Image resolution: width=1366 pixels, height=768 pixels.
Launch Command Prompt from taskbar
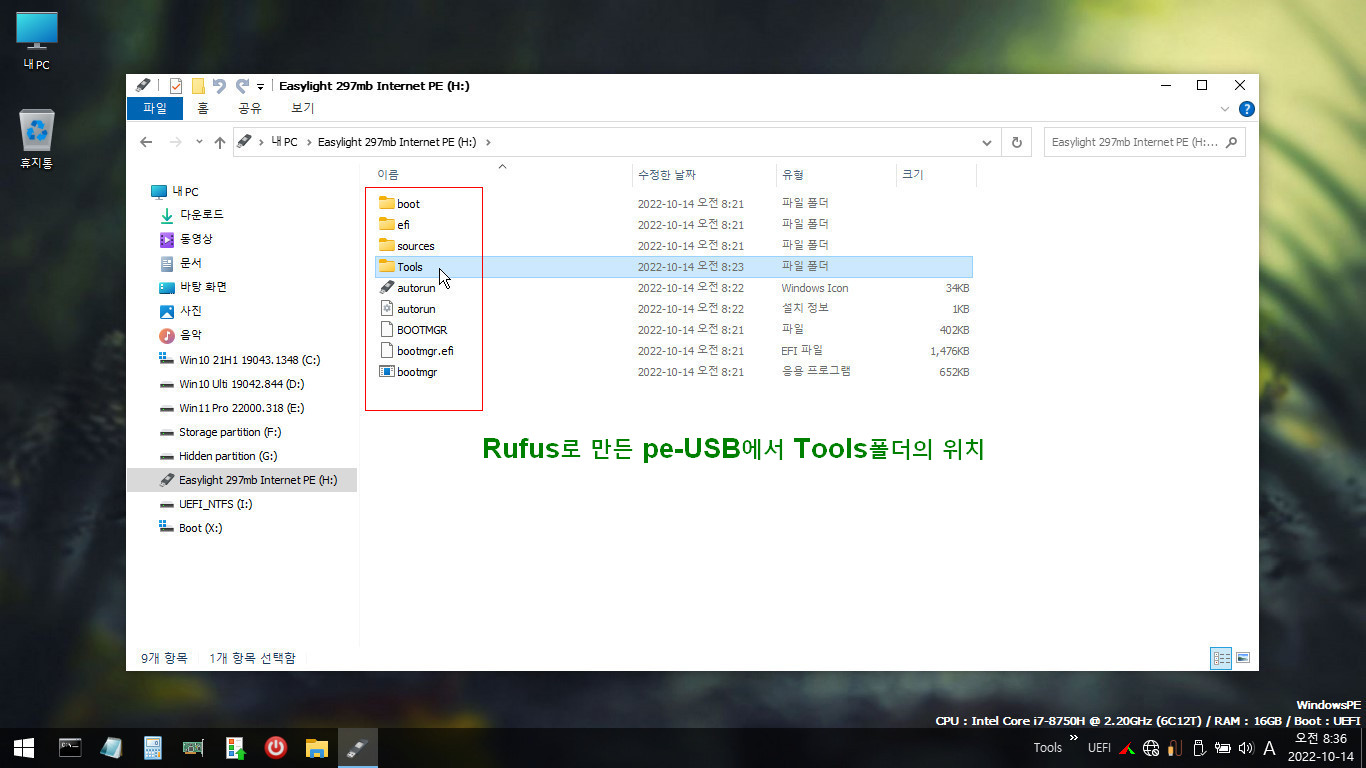[x=70, y=747]
